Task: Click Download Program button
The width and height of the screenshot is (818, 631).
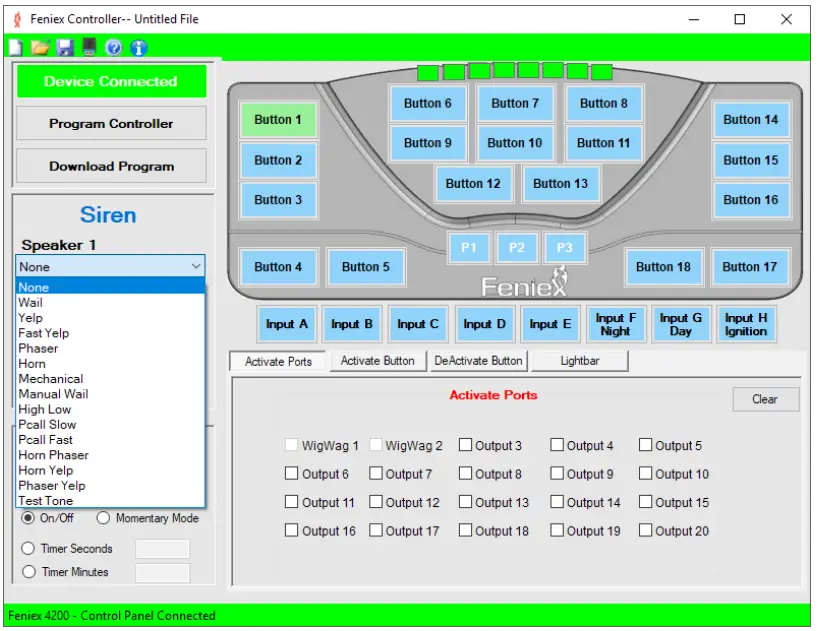Action: [111, 166]
